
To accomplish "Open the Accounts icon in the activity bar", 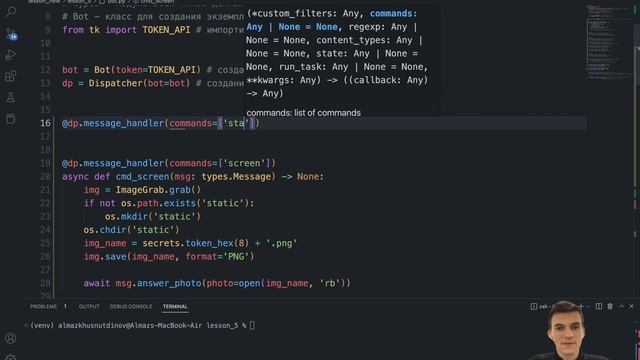I will pyautogui.click(x=11, y=338).
